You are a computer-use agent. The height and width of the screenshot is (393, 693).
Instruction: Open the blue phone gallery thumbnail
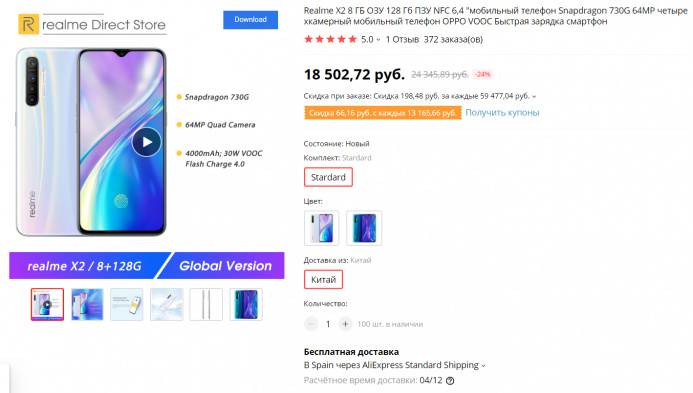pyautogui.click(x=246, y=304)
